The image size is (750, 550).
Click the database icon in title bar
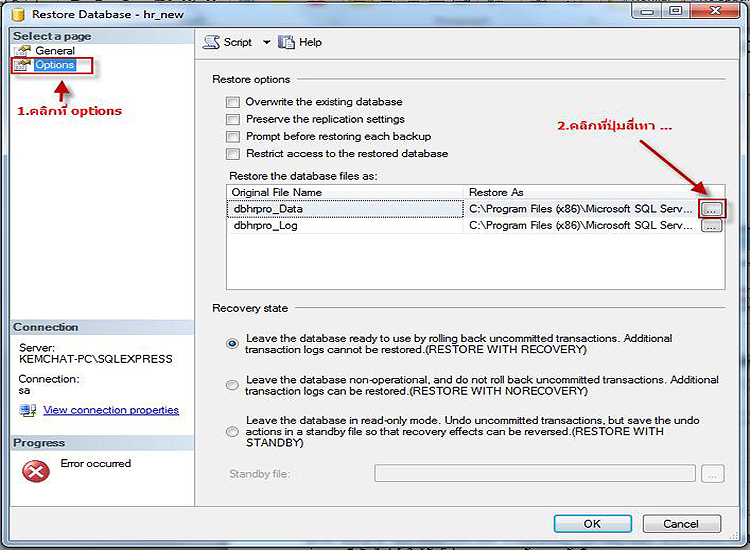click(x=17, y=14)
